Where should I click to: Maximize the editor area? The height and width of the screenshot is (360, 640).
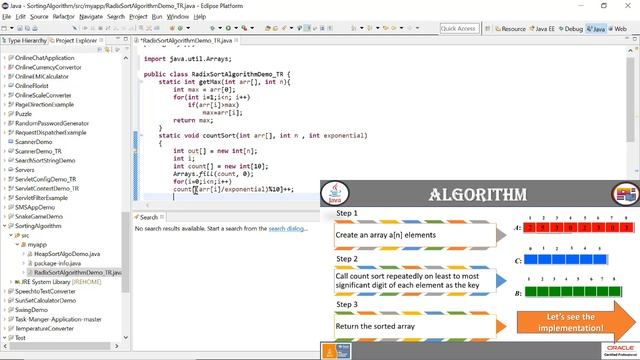[x=635, y=39]
